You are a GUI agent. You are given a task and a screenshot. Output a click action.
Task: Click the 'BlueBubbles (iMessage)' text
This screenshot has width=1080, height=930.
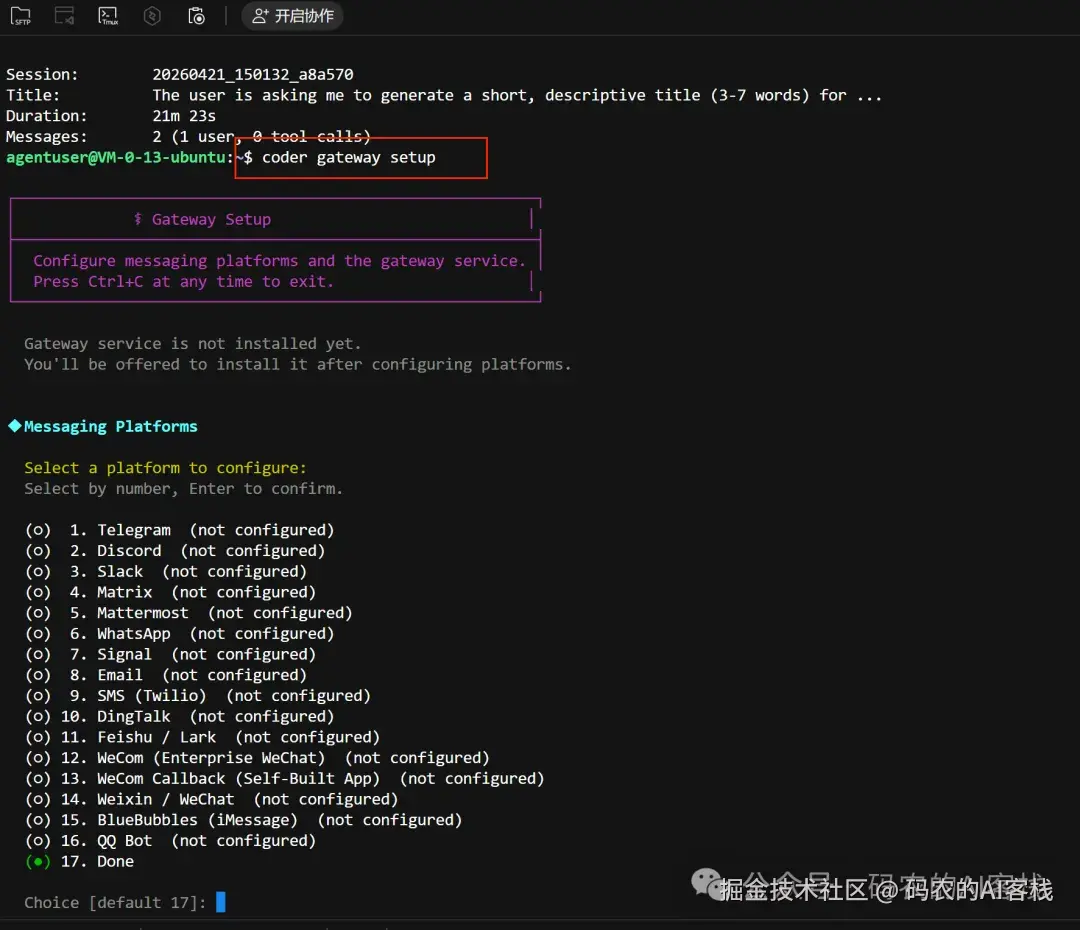(x=197, y=820)
